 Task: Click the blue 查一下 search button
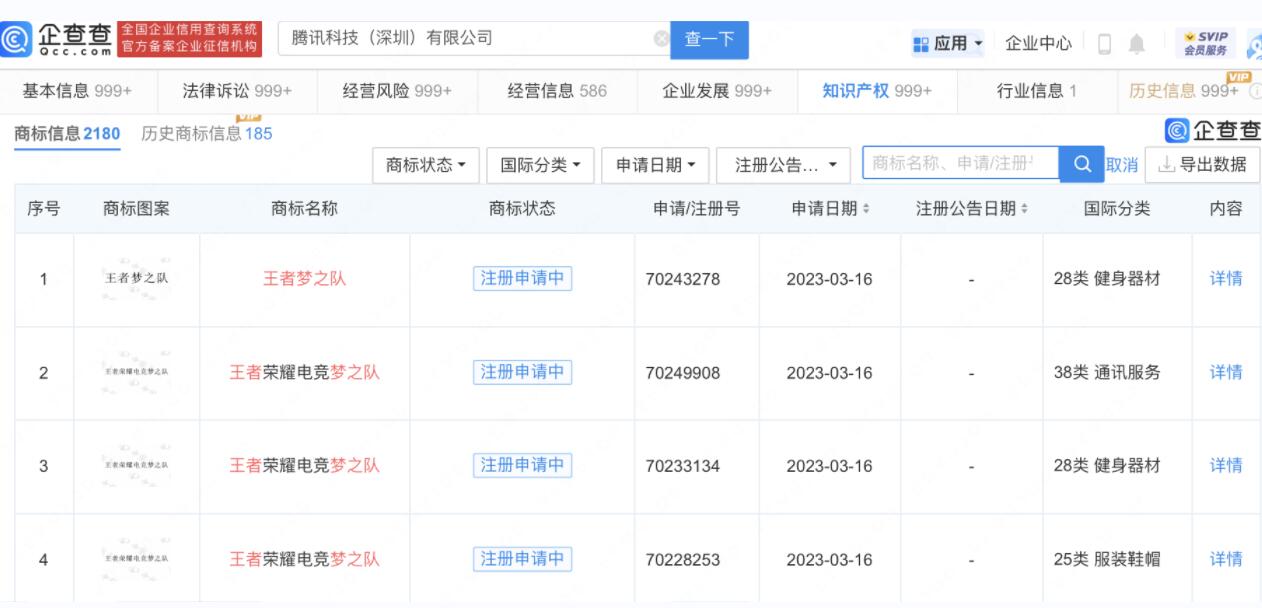(709, 40)
